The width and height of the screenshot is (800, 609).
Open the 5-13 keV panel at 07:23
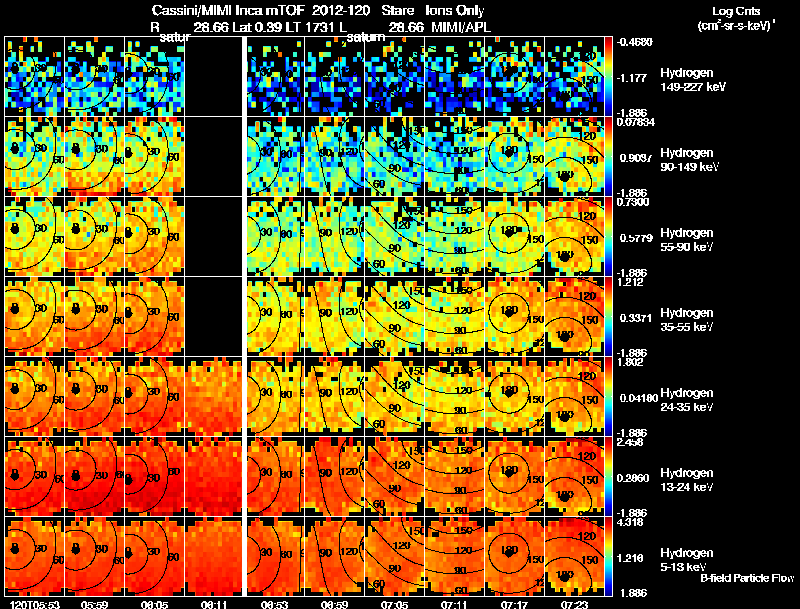click(x=574, y=556)
